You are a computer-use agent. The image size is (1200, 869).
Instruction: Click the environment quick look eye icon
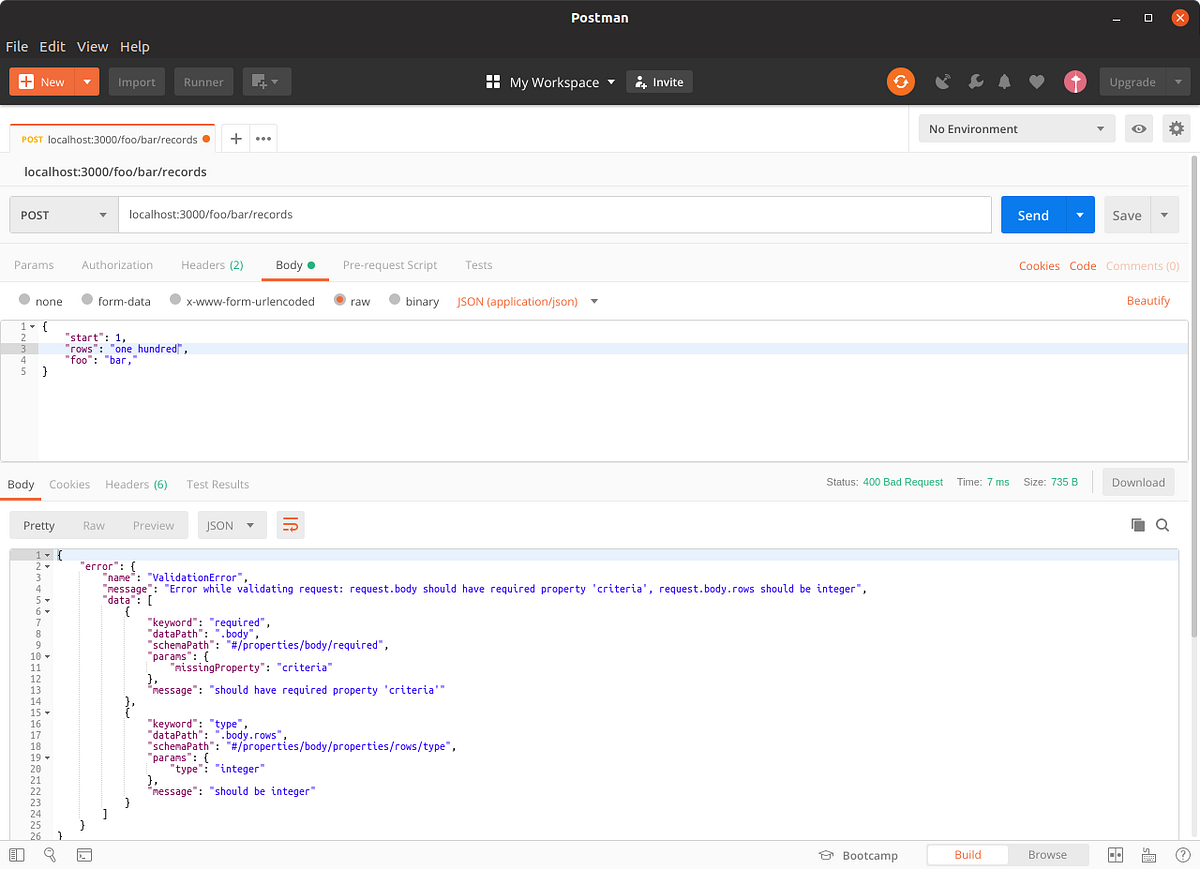coord(1138,129)
